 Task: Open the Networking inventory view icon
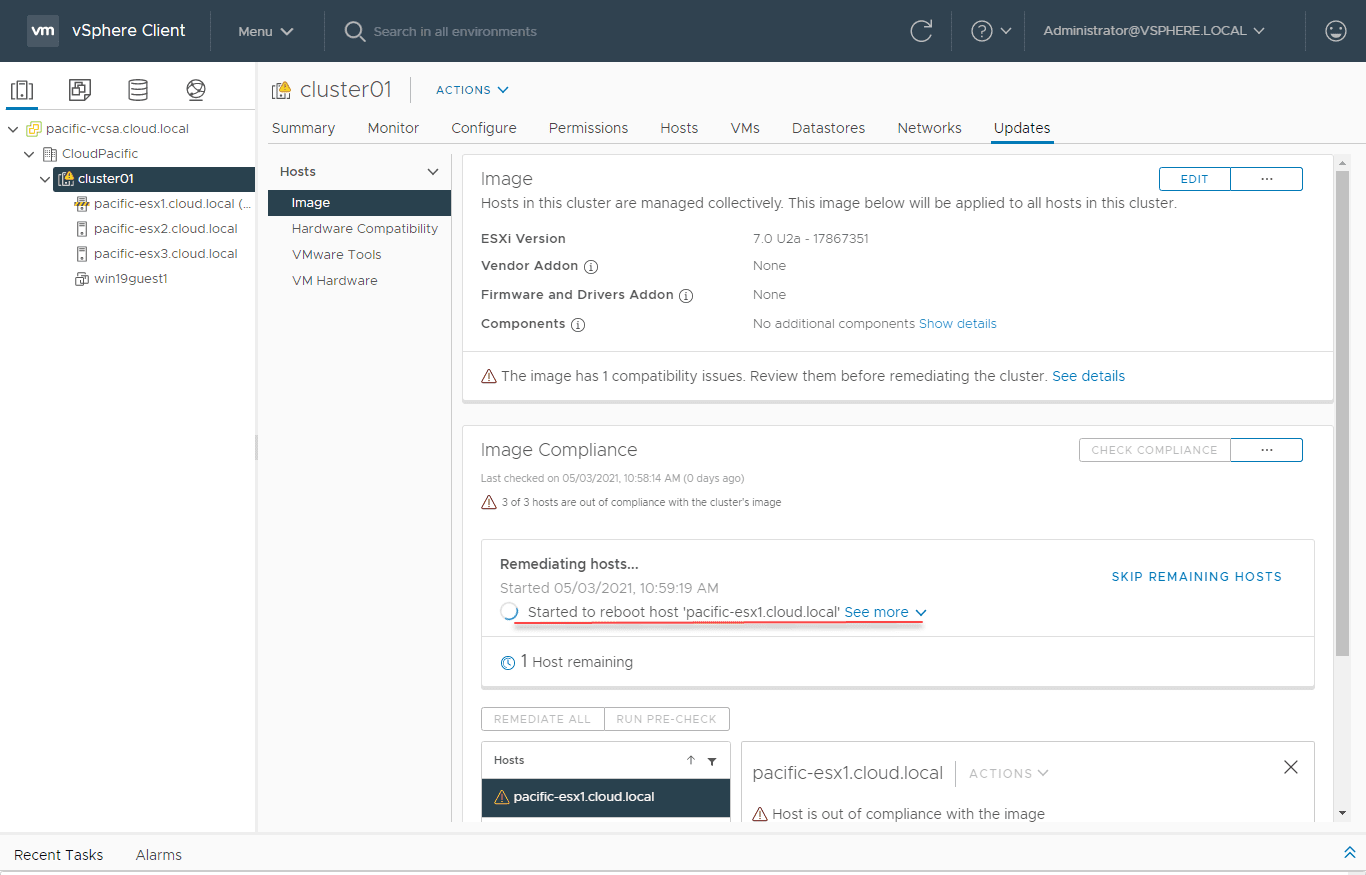tap(196, 90)
